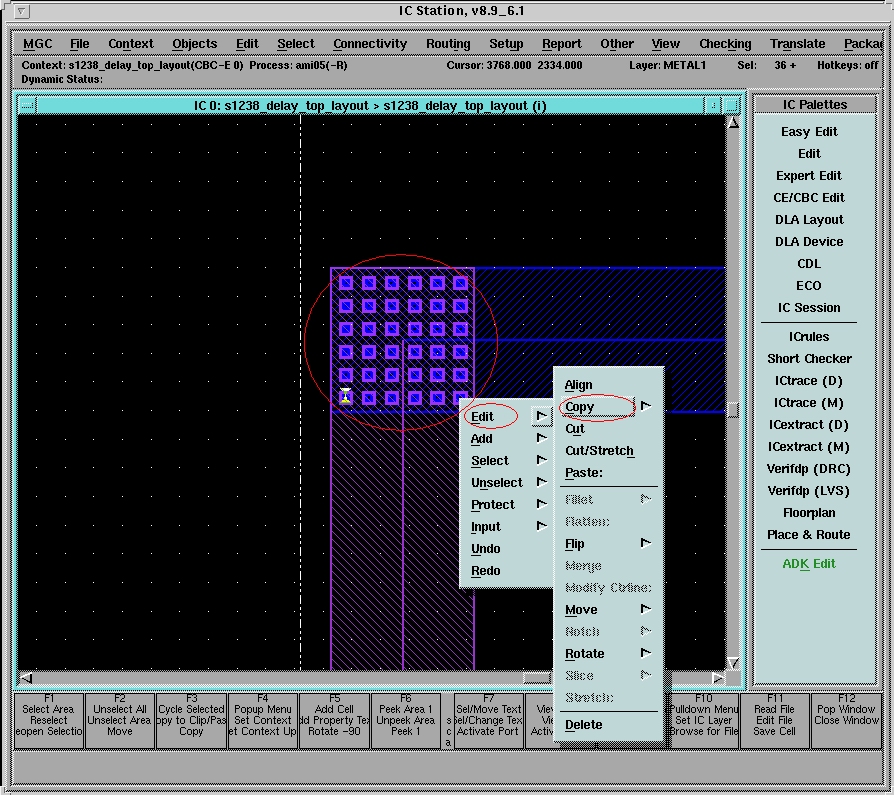Screen dimensions: 894x795
Task: Open the Connectivity menu
Action: [x=370, y=44]
